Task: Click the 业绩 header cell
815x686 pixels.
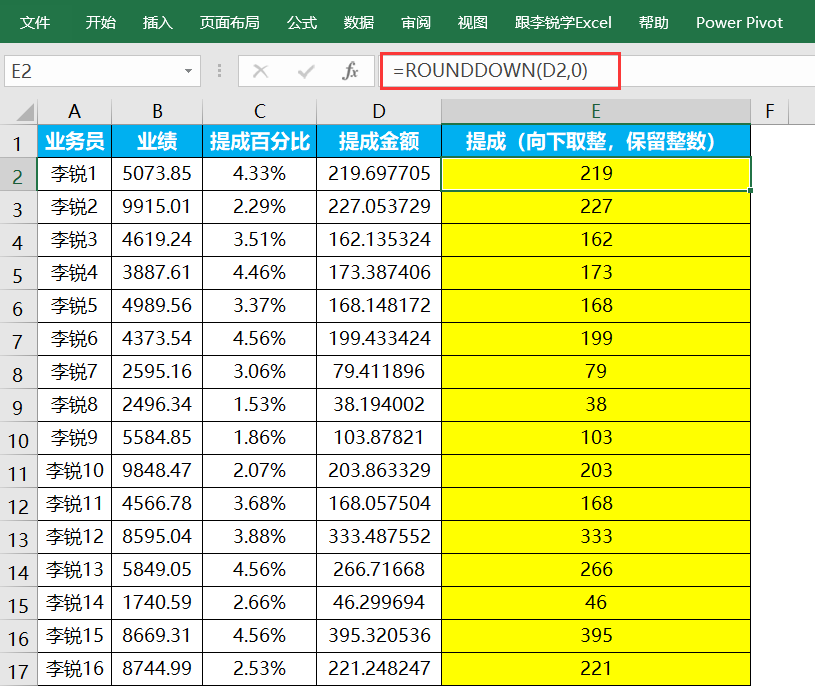Action: (157, 141)
